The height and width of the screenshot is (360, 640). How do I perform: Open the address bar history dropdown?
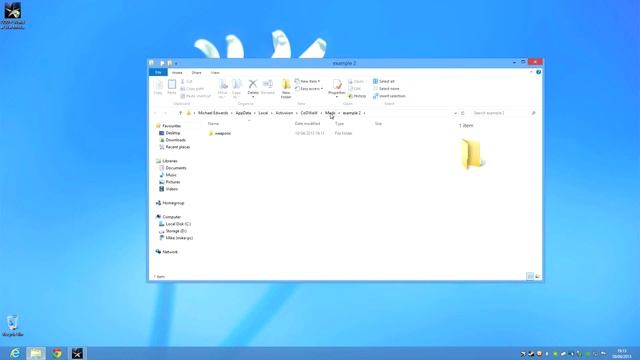(x=455, y=113)
